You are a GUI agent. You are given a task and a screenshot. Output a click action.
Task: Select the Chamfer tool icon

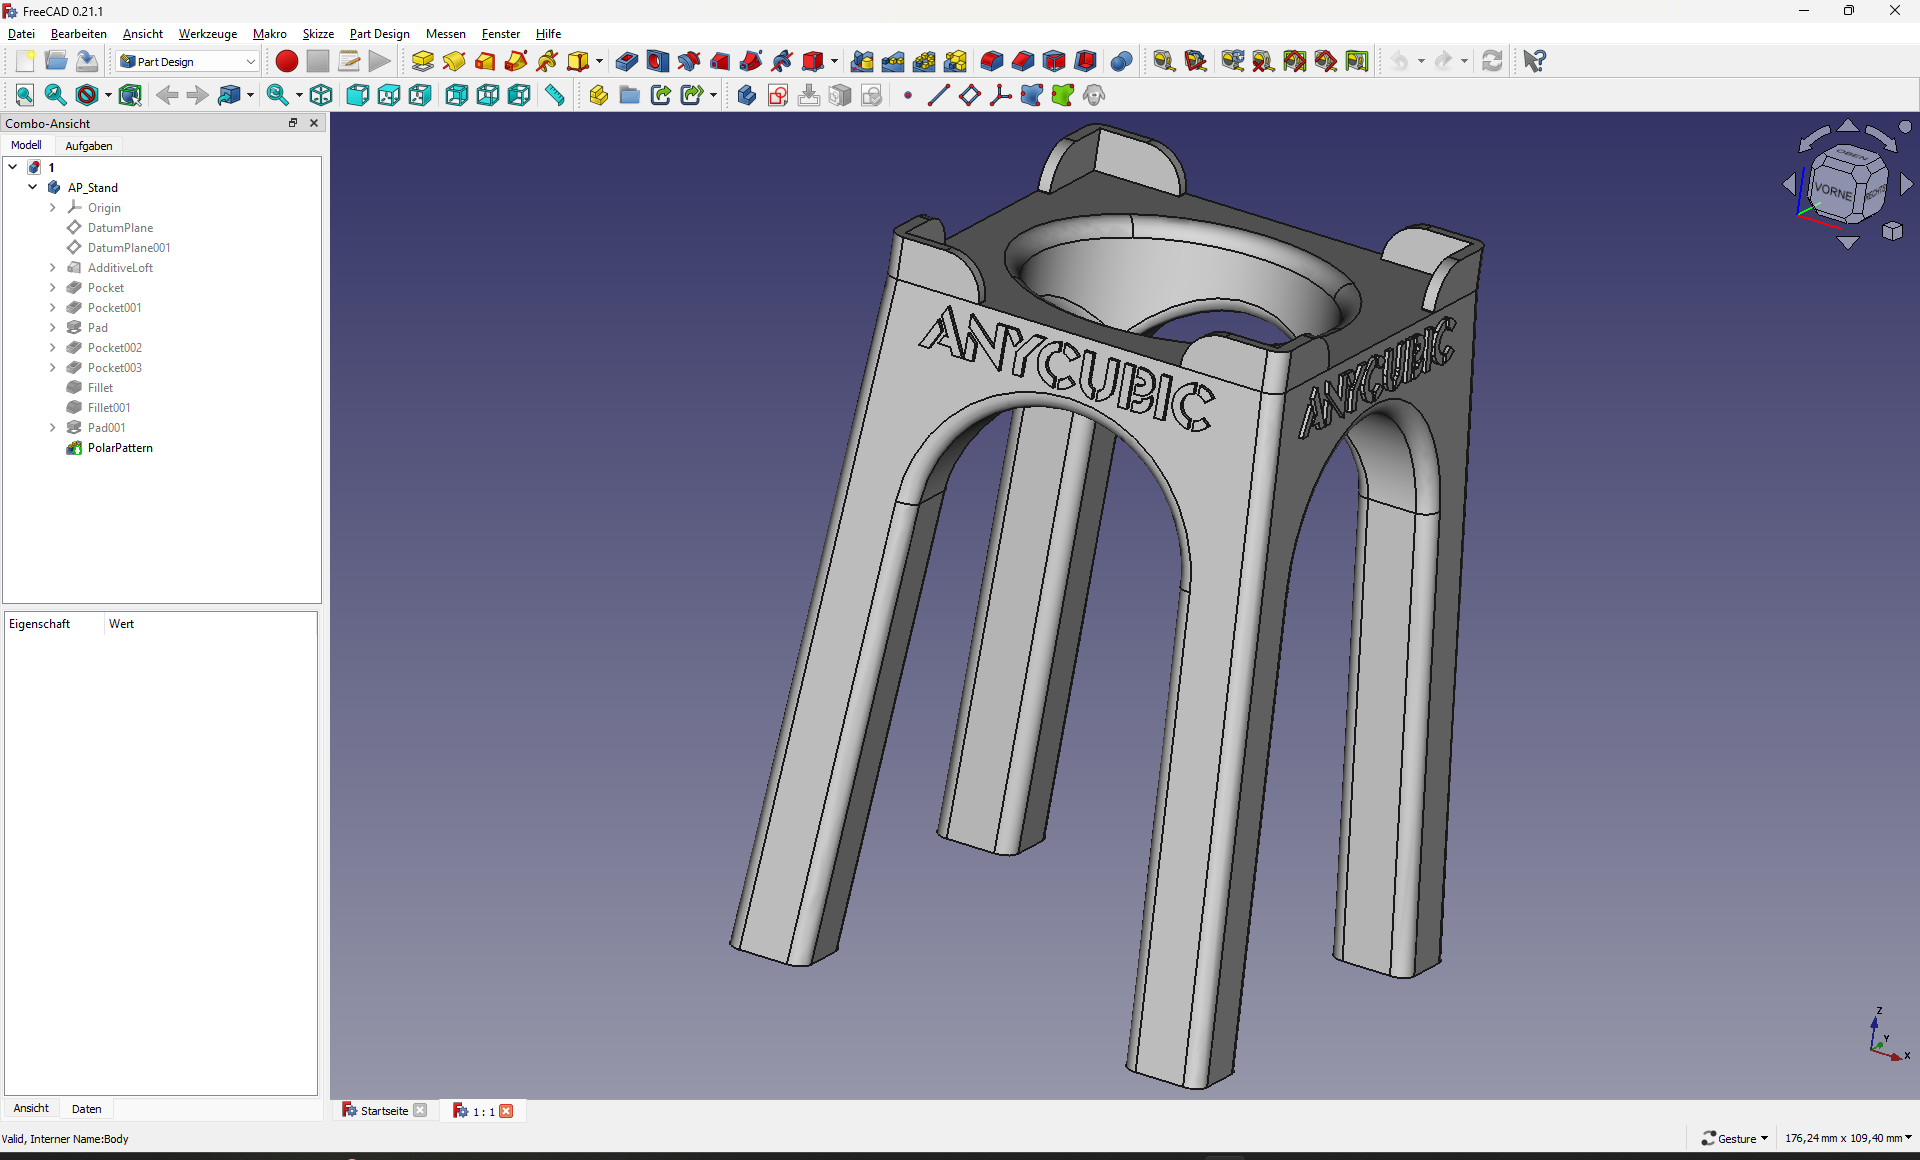(x=1023, y=61)
